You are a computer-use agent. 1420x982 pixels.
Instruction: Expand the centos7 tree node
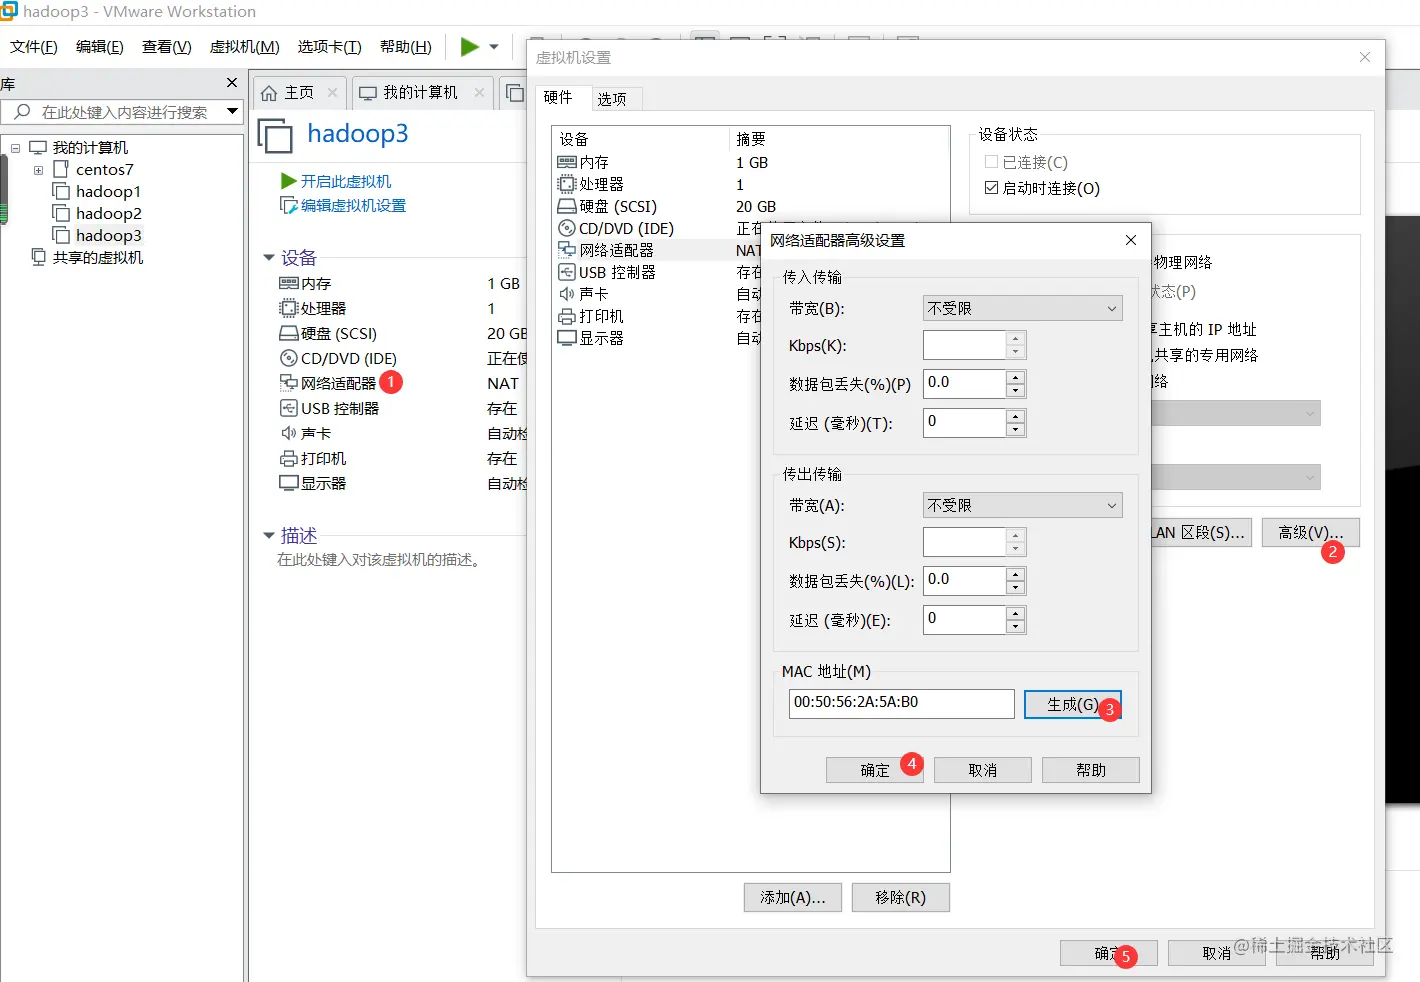[39, 170]
